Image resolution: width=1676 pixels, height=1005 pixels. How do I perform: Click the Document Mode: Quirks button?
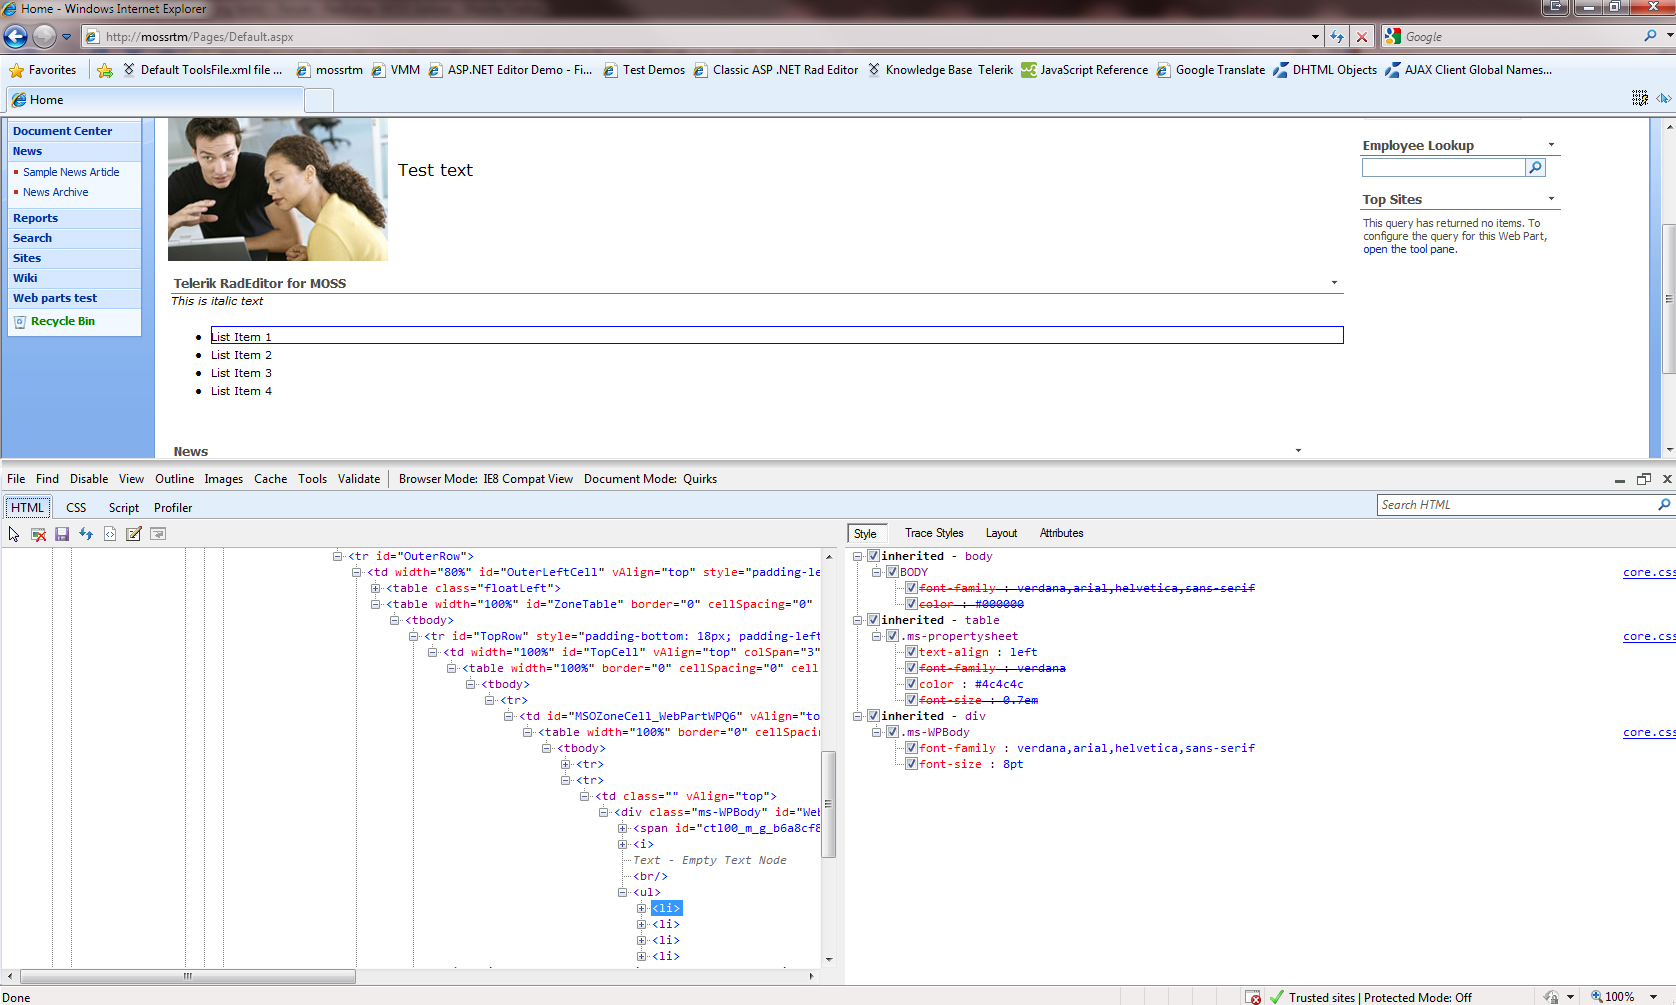click(650, 479)
